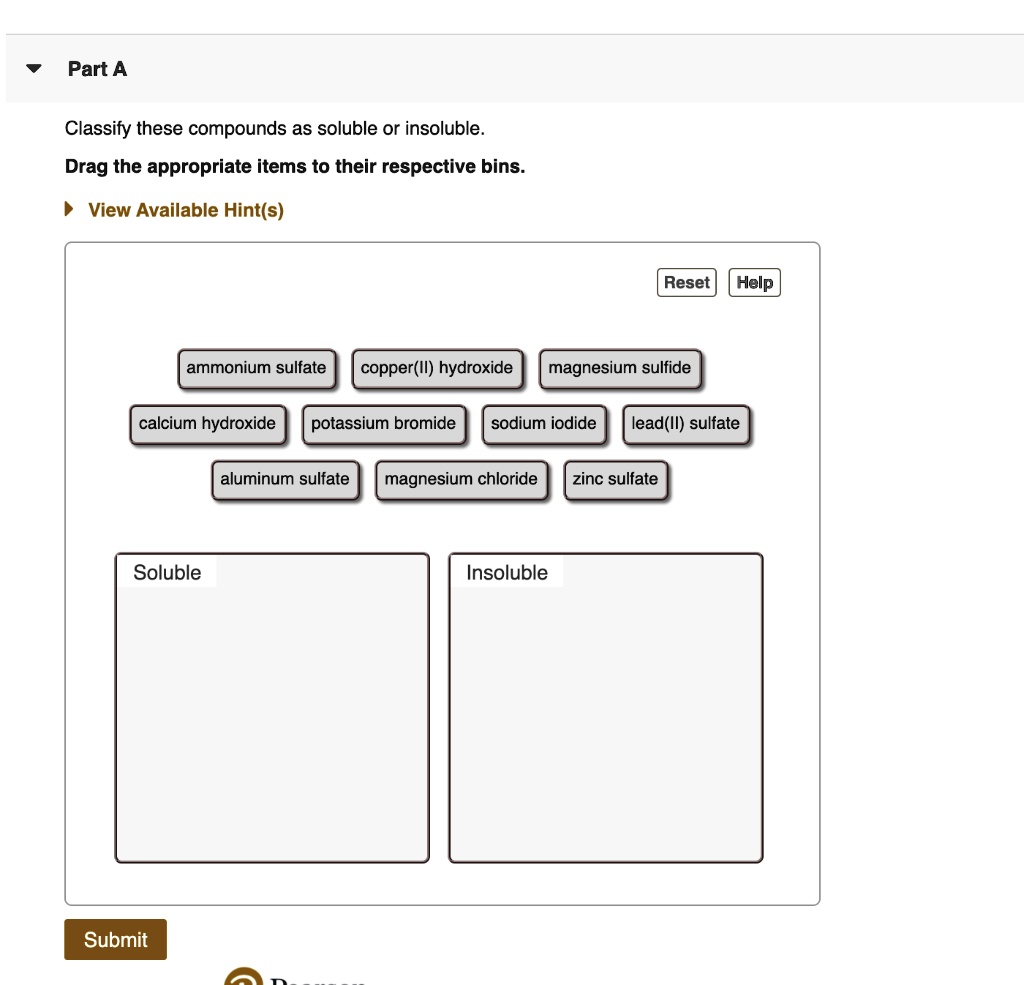Viewport: 1024px width, 985px height.
Task: Click inside the Soluble bin
Action: tap(272, 708)
